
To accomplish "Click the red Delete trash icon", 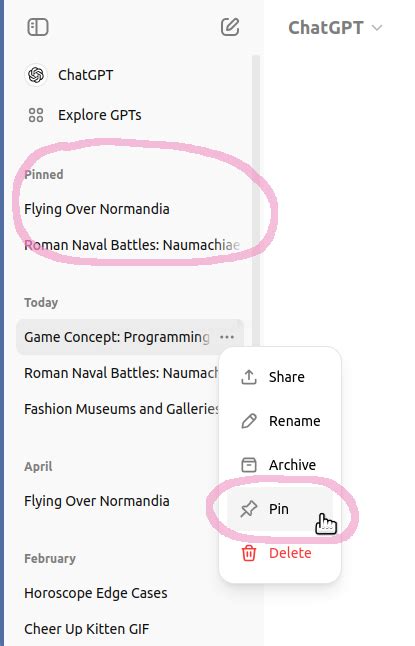I will click(249, 553).
